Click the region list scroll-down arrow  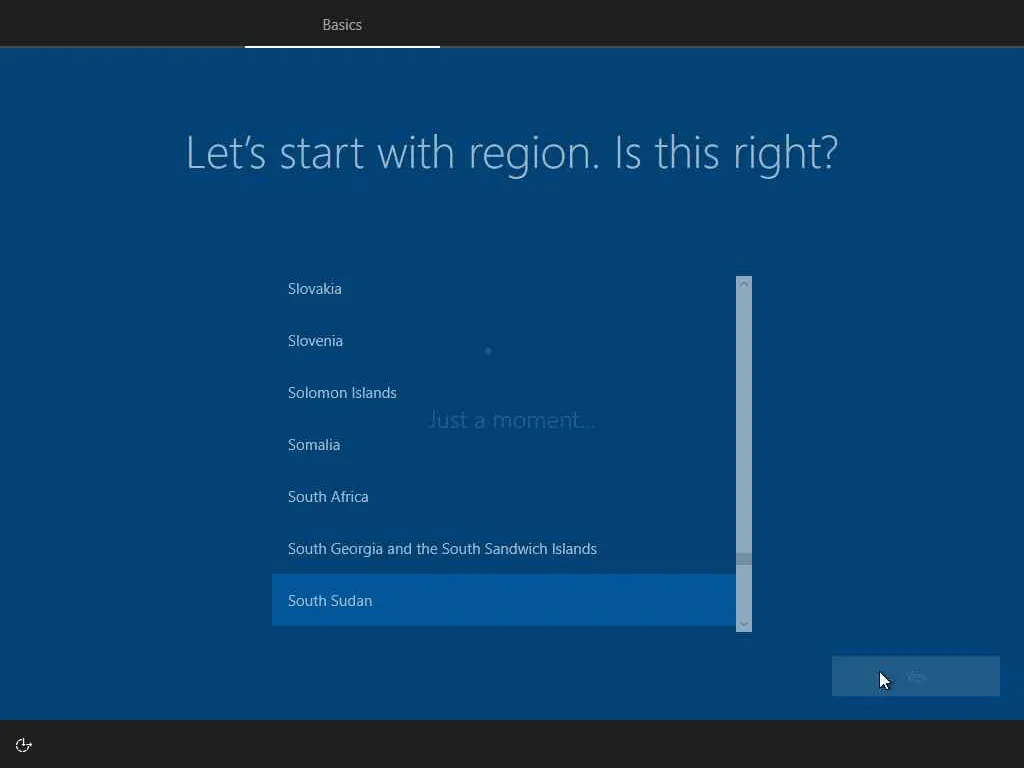(x=744, y=624)
